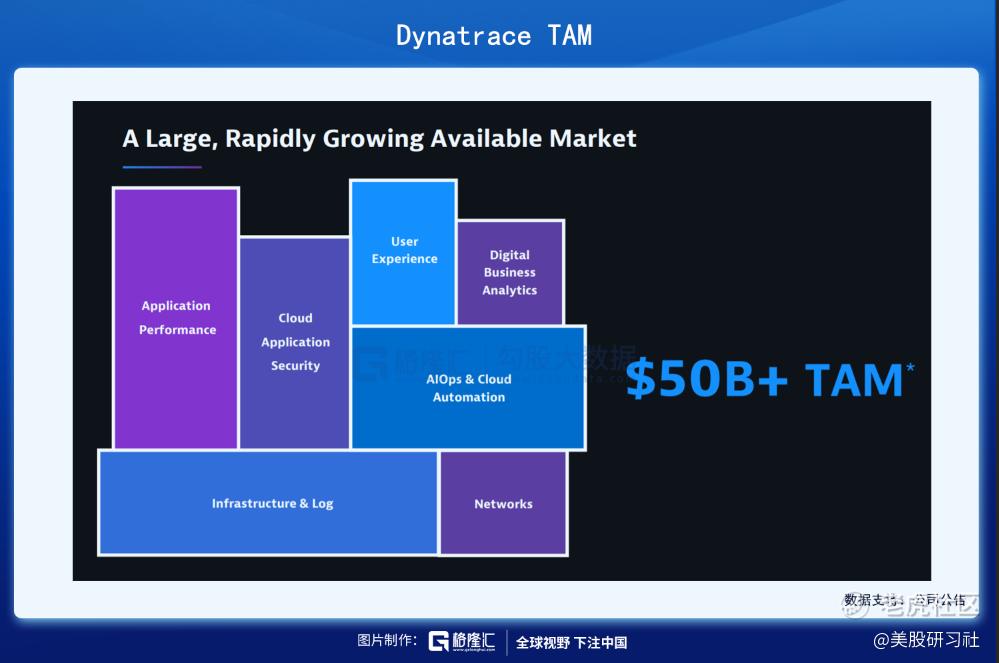Click the 图片制作 label
This screenshot has width=999, height=663.
click(387, 641)
